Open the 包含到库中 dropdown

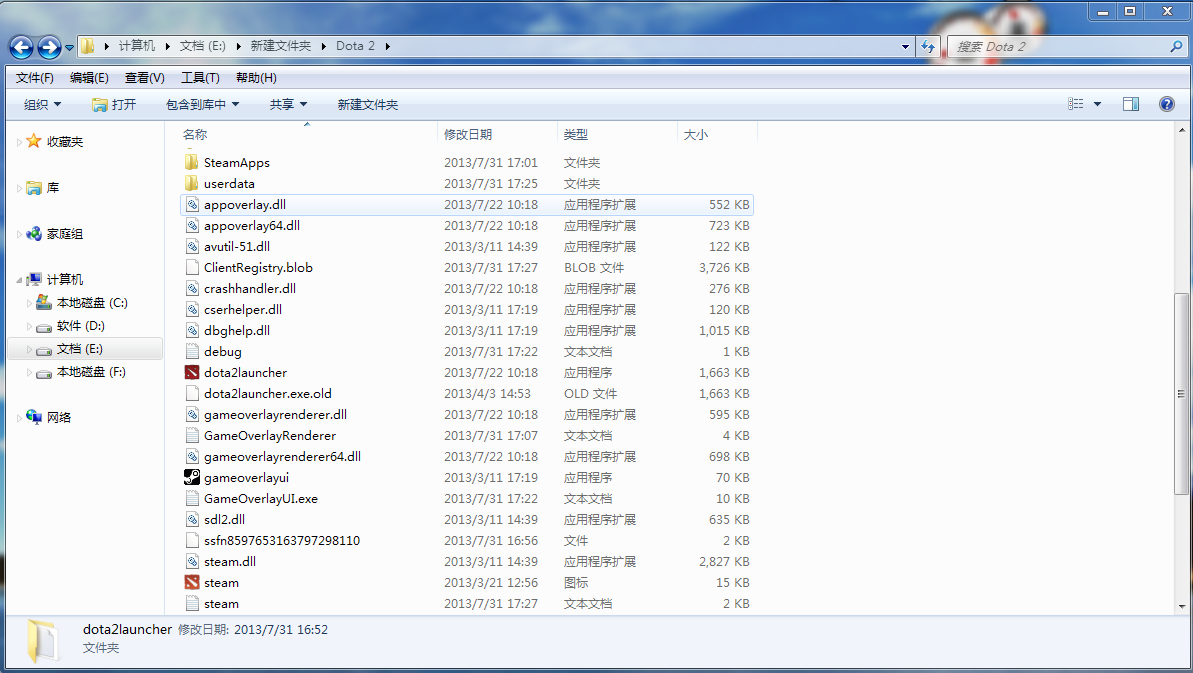point(202,104)
